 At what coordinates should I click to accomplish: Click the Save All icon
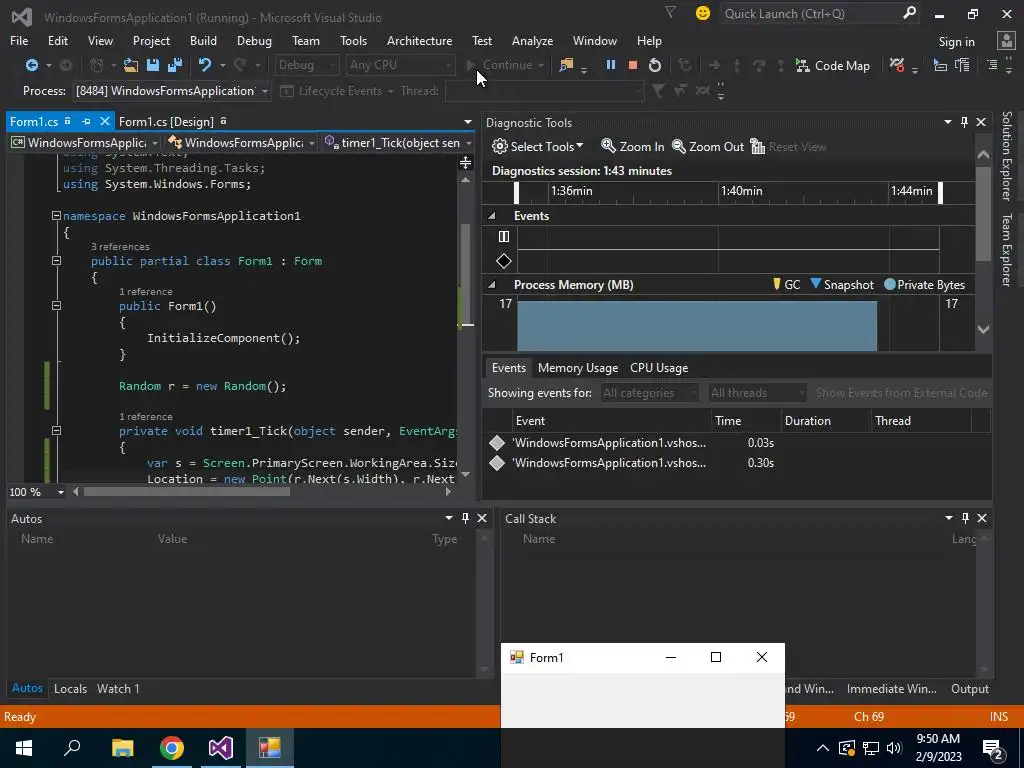click(175, 65)
